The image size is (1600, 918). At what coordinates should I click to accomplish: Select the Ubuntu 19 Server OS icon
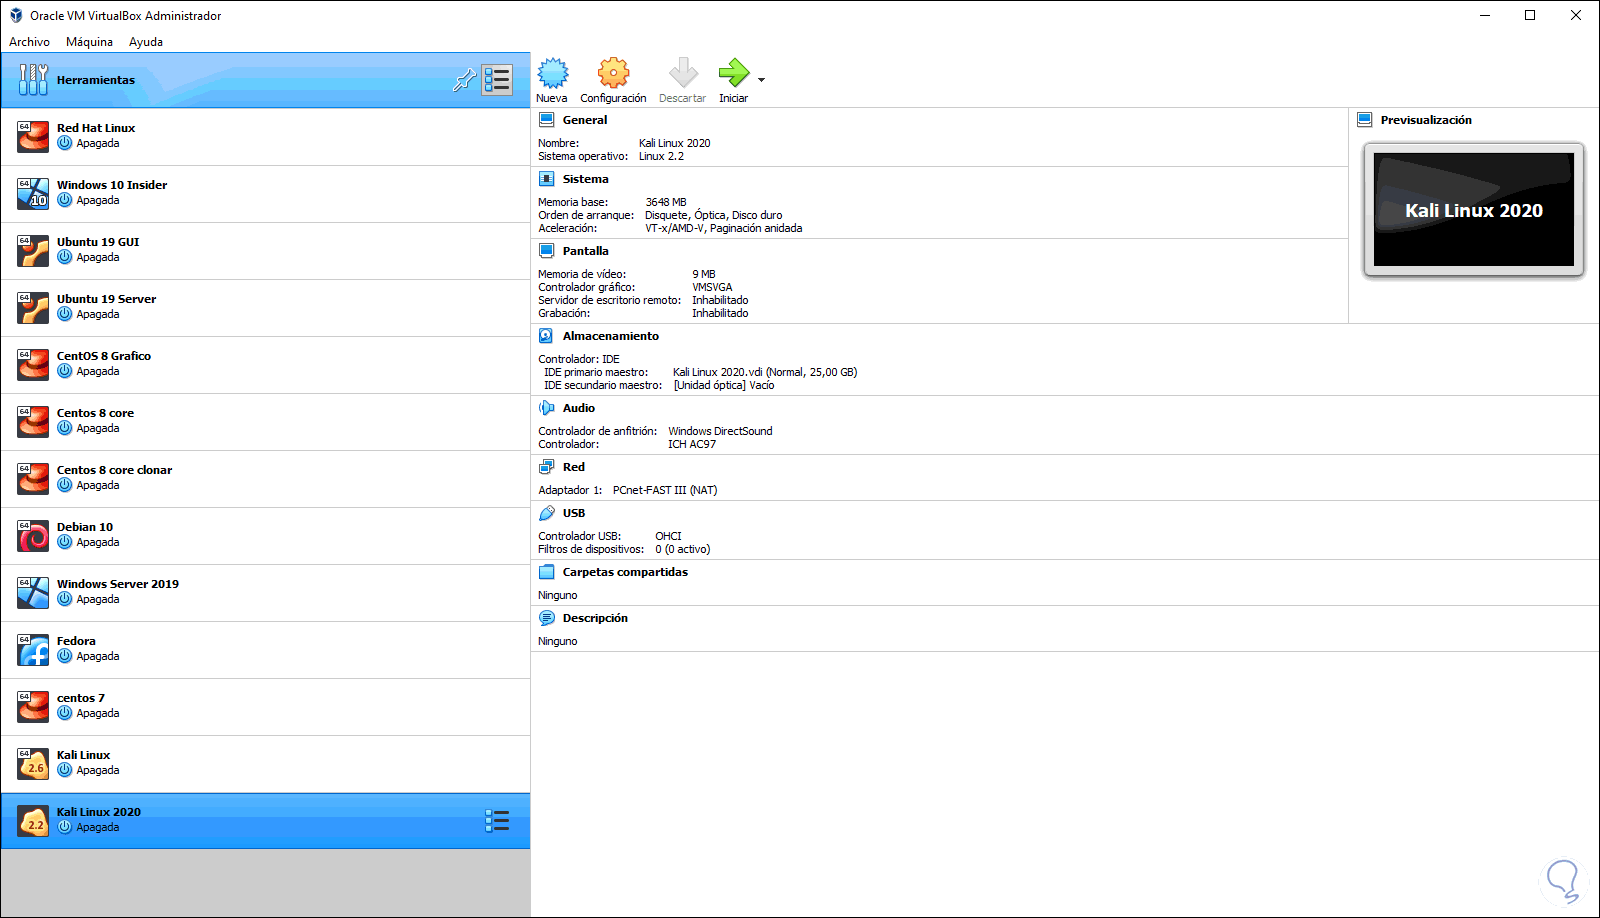coord(33,307)
